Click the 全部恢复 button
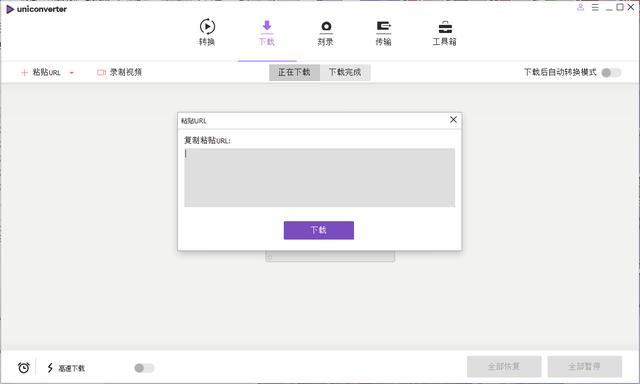The width and height of the screenshot is (640, 384). point(504,366)
